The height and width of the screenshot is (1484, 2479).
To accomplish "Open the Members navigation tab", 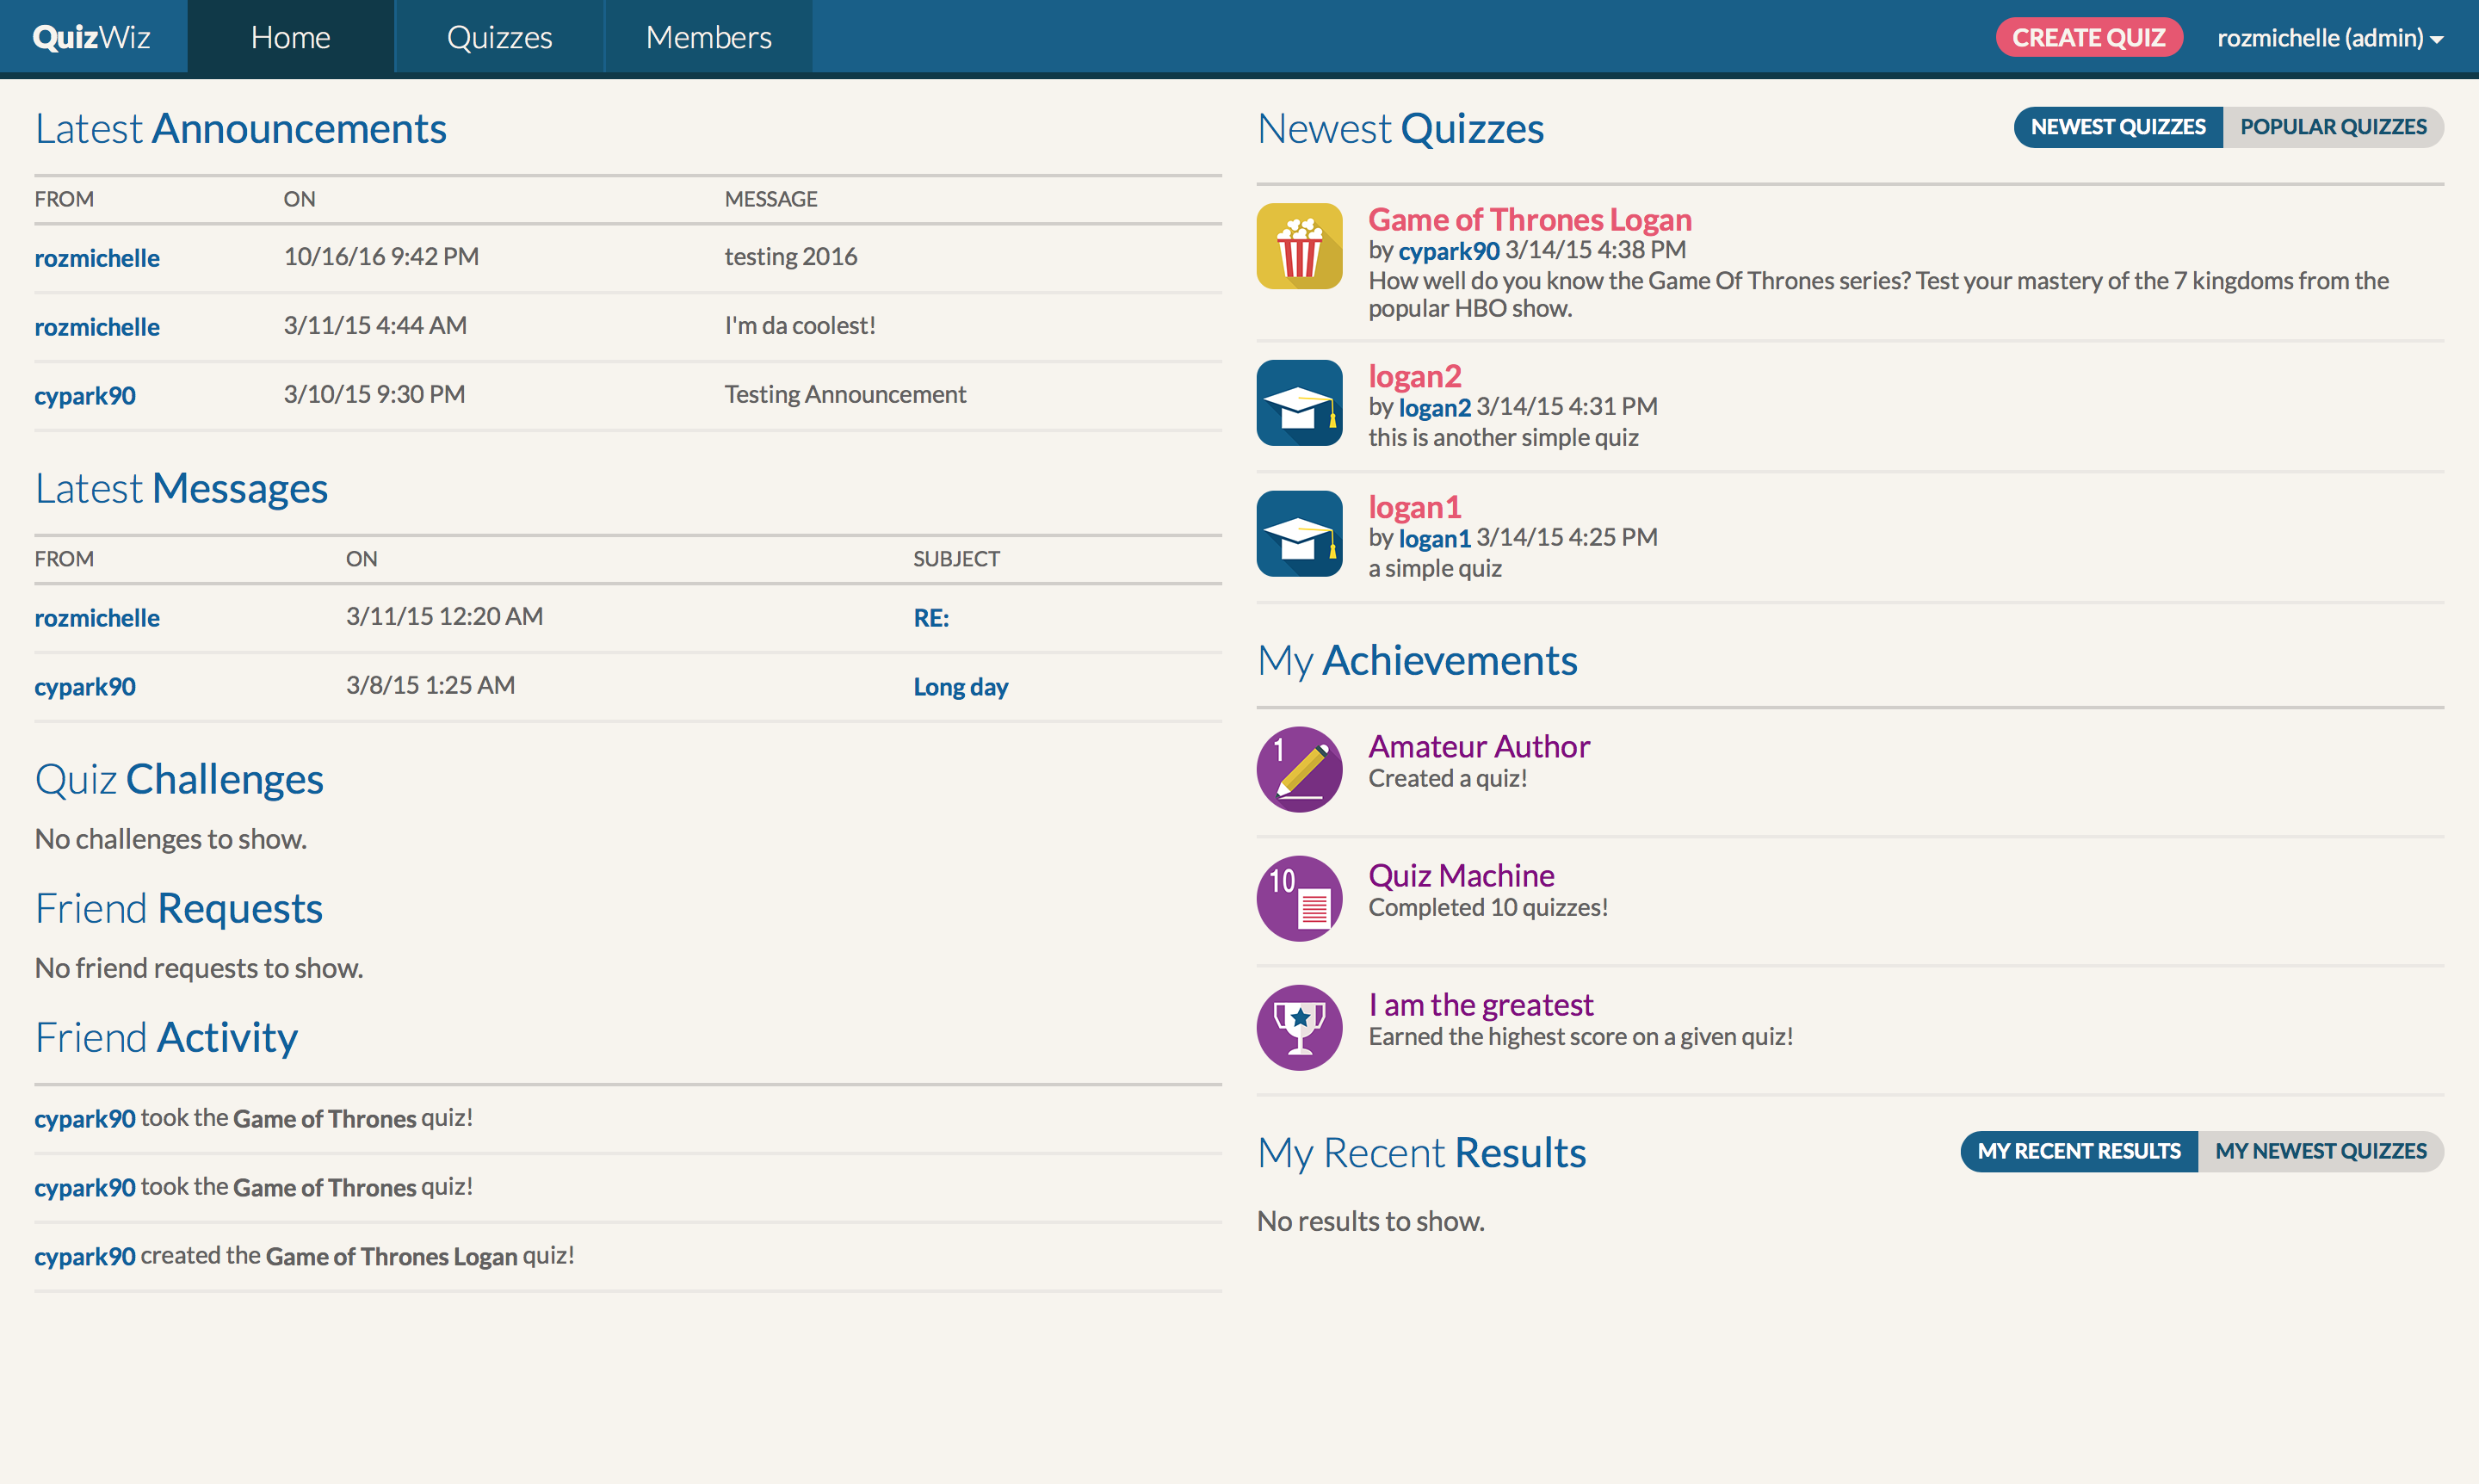I will 708,37.
